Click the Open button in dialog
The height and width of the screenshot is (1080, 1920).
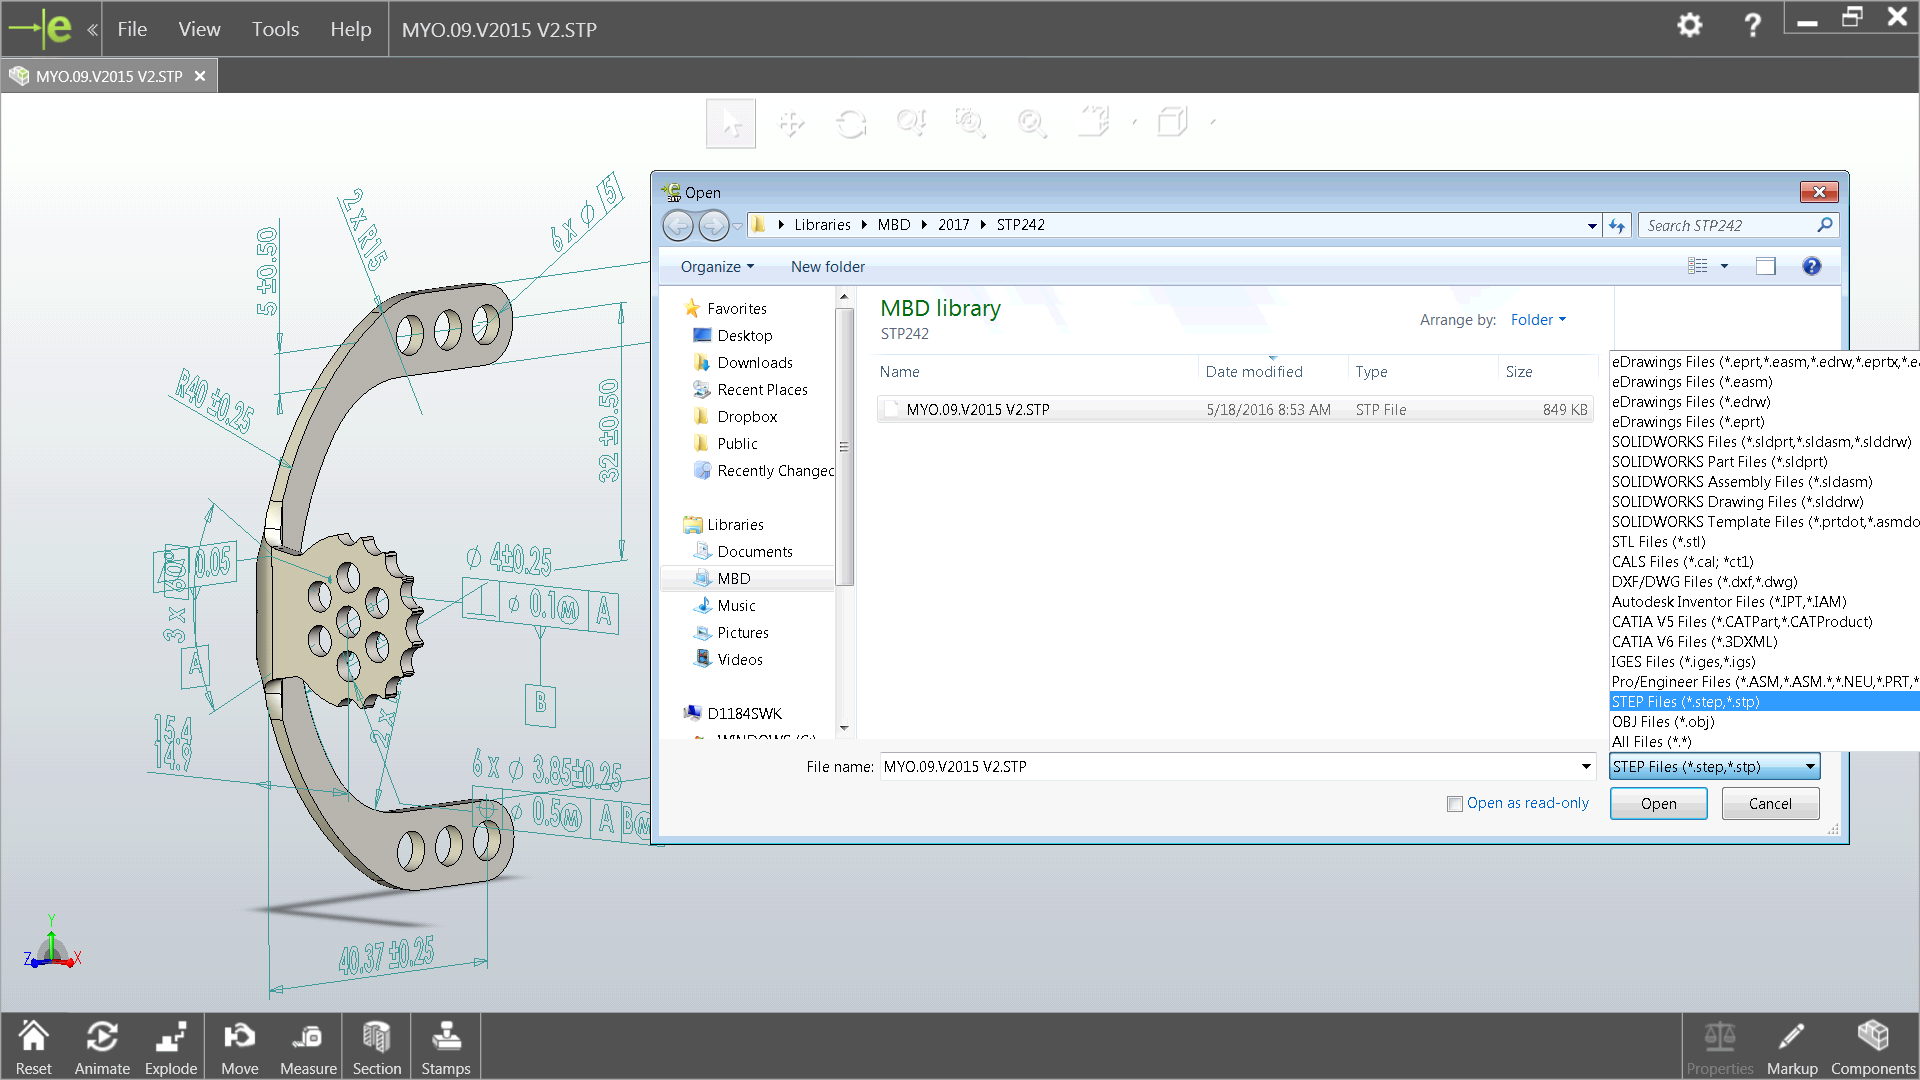tap(1658, 804)
